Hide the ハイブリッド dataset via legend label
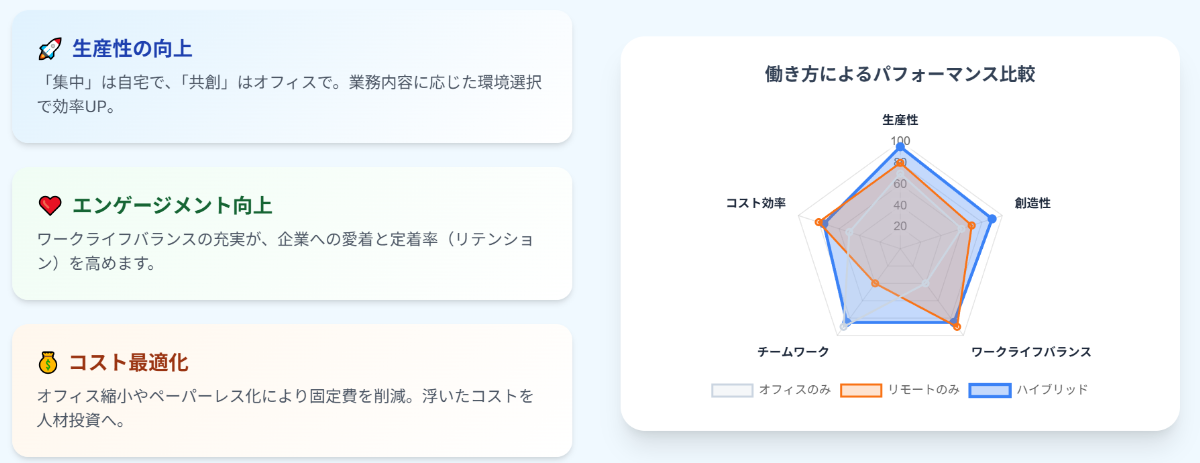This screenshot has width=1200, height=463. [x=1052, y=389]
